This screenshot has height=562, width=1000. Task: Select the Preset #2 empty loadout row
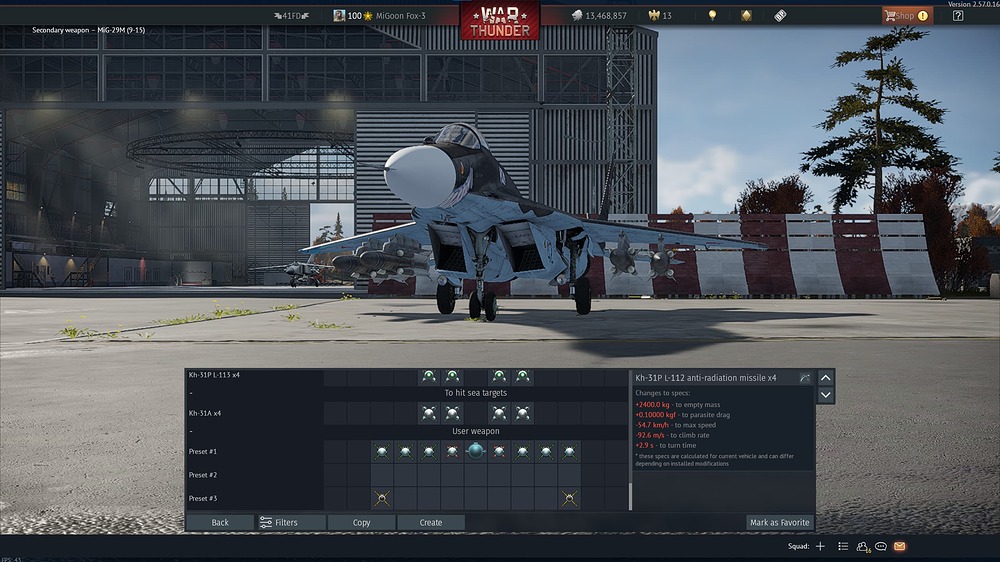pos(407,475)
